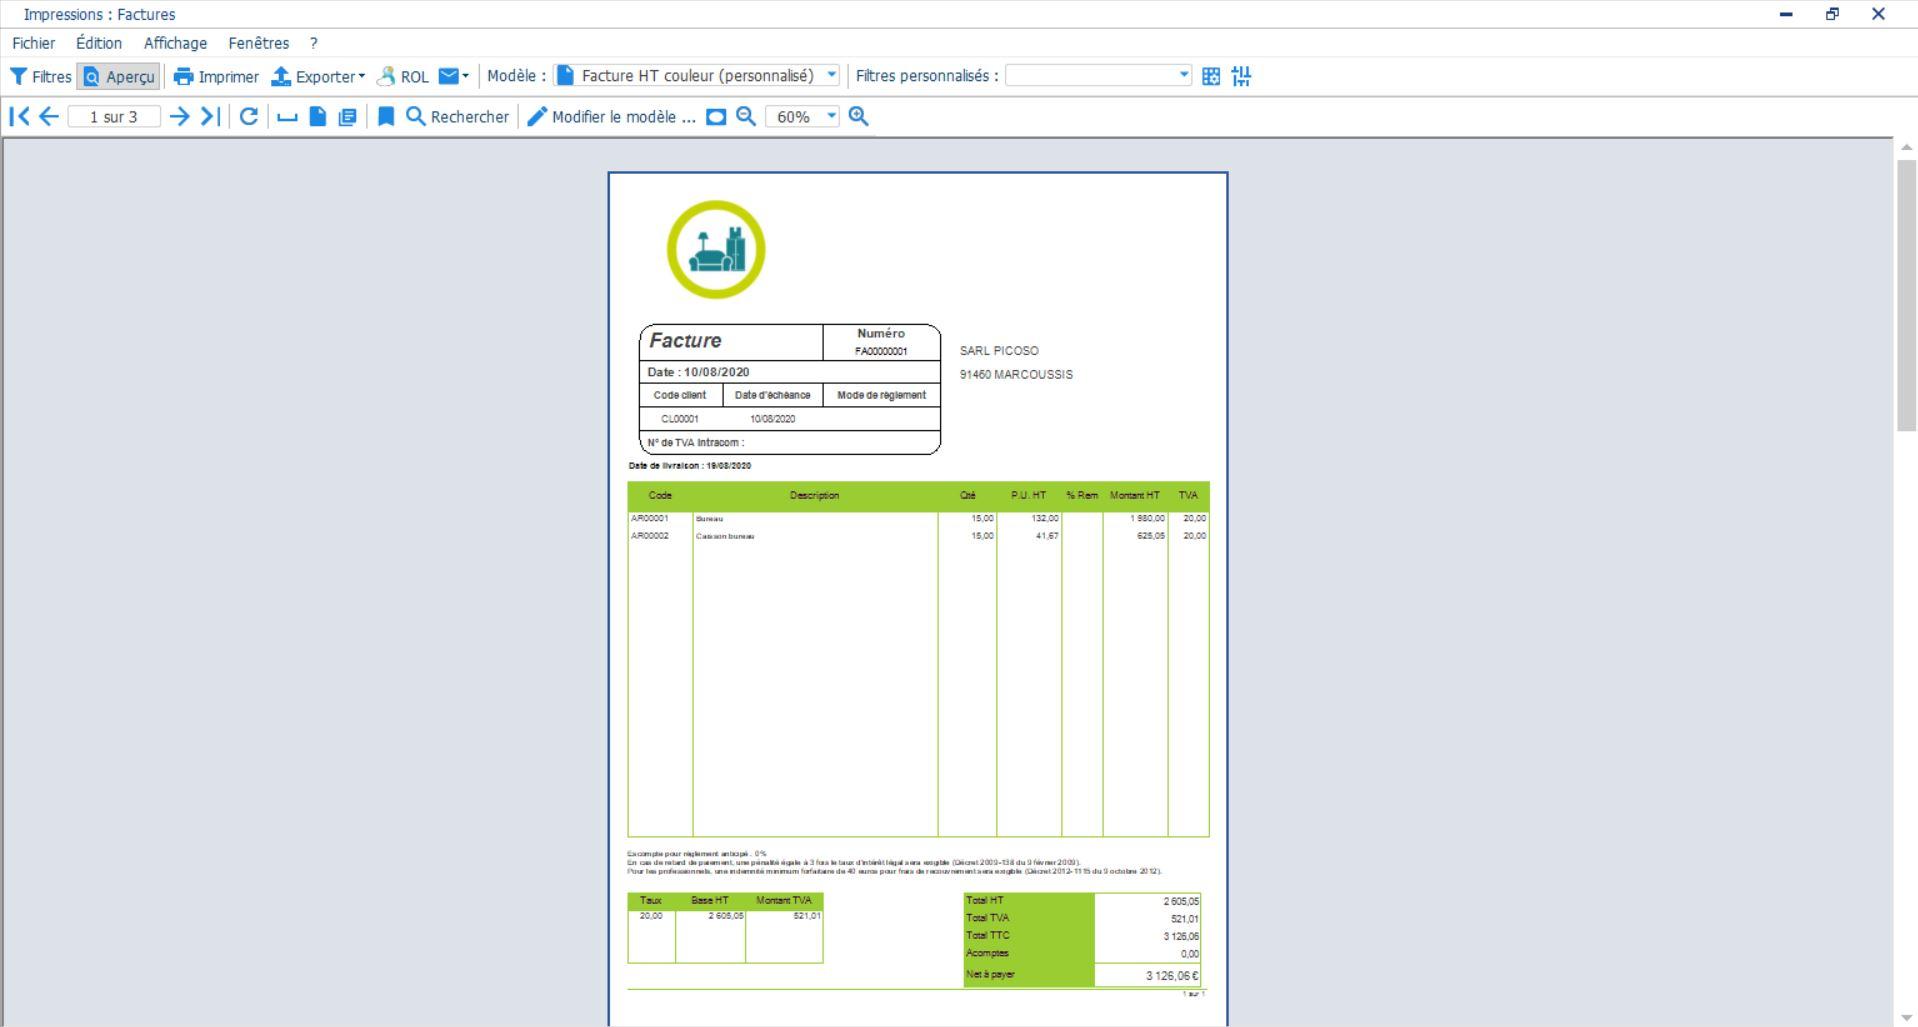Open the zoom level 60% dropdown

833,117
